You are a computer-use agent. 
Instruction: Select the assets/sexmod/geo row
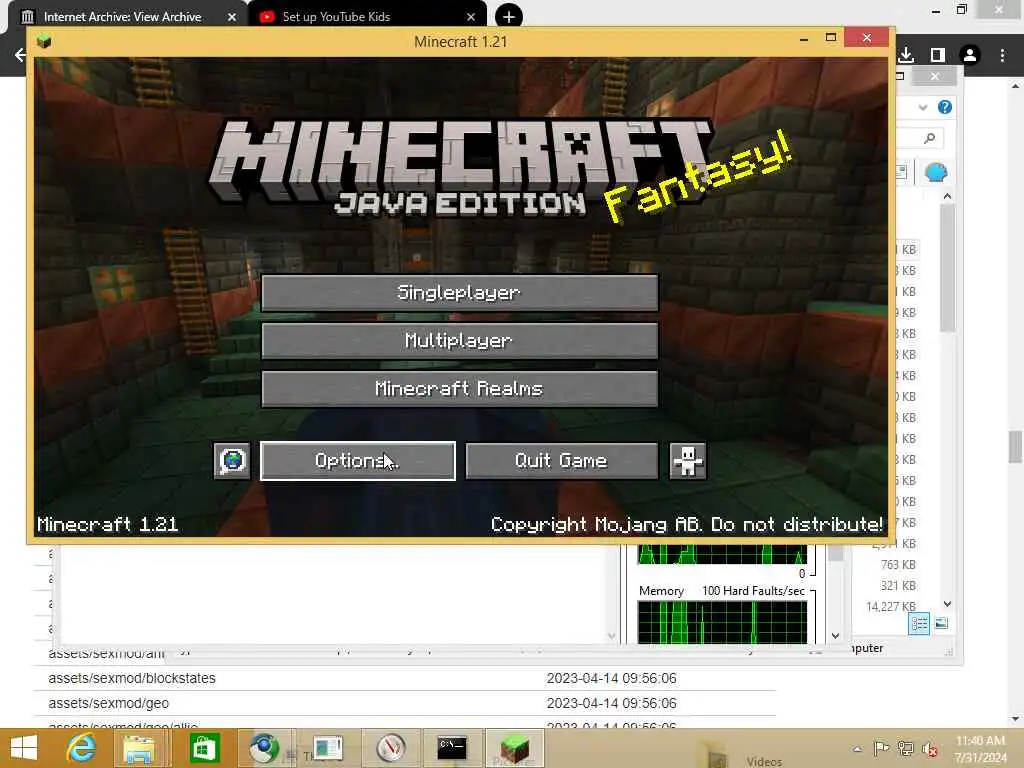pyautogui.click(x=404, y=703)
